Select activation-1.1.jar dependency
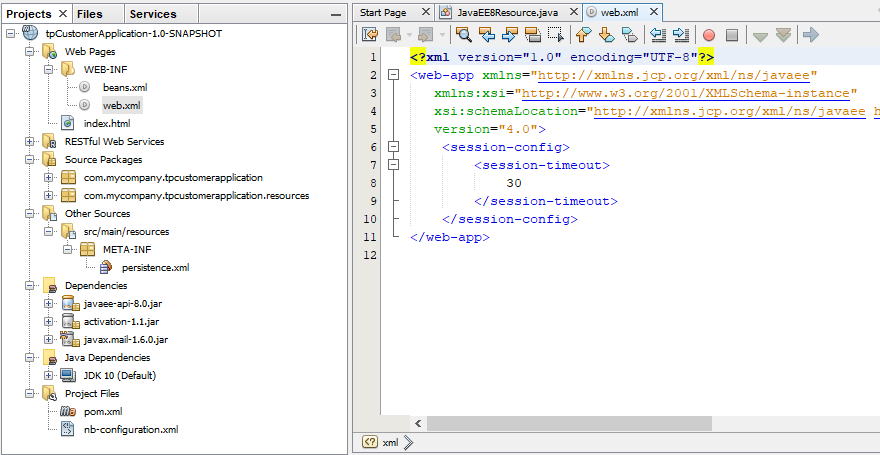This screenshot has height=455, width=880. 121,322
